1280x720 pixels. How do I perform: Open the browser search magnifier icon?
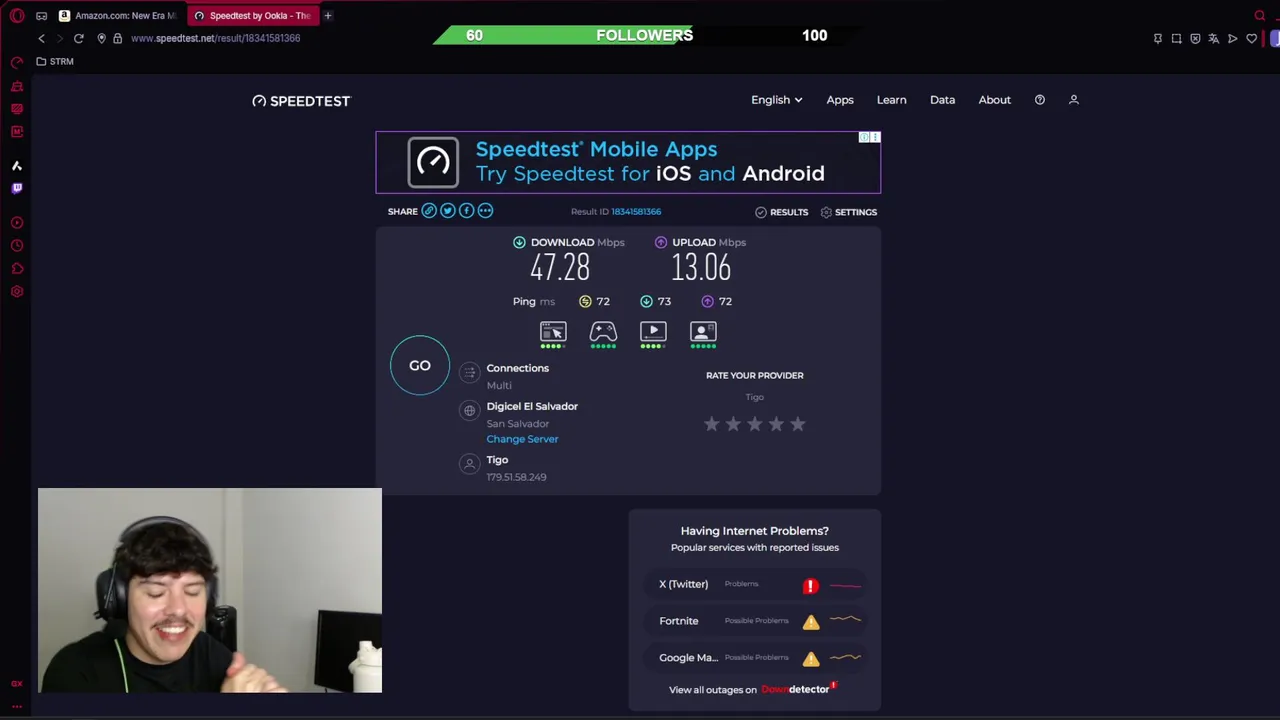coord(1260,16)
